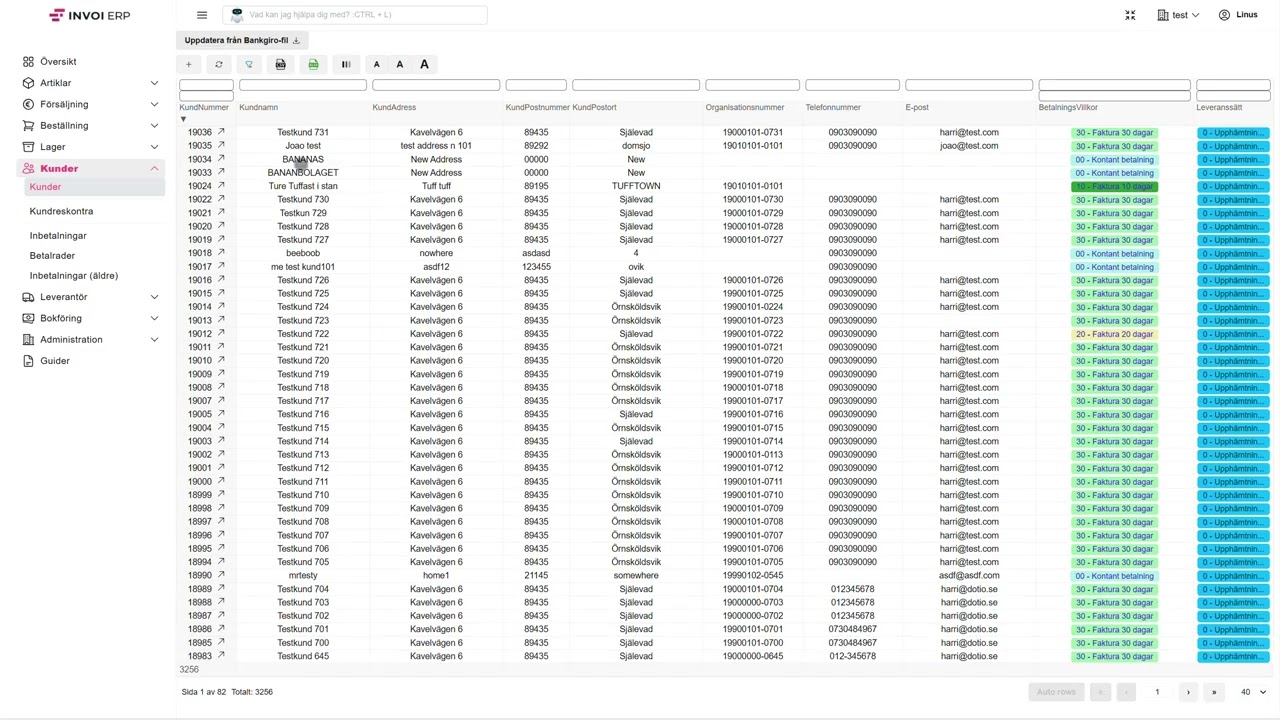
Task: Click the email joao@test.com
Action: (969, 146)
